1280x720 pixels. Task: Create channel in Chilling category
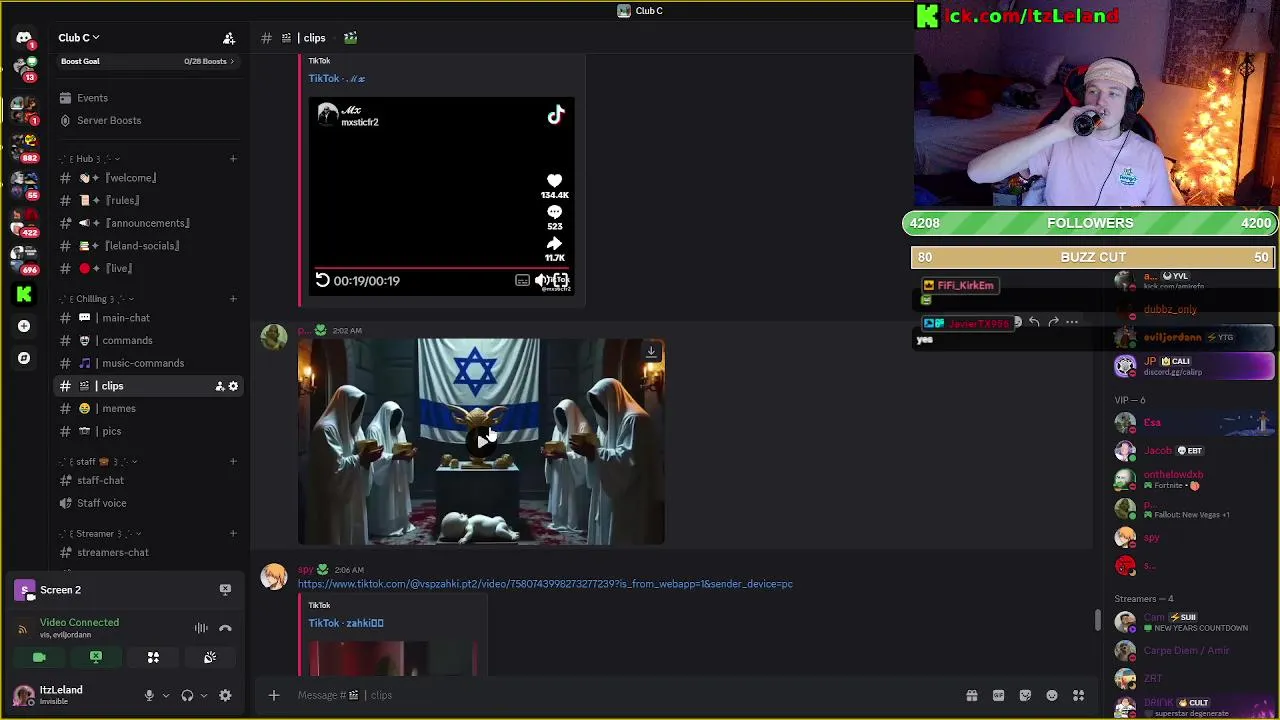(233, 299)
